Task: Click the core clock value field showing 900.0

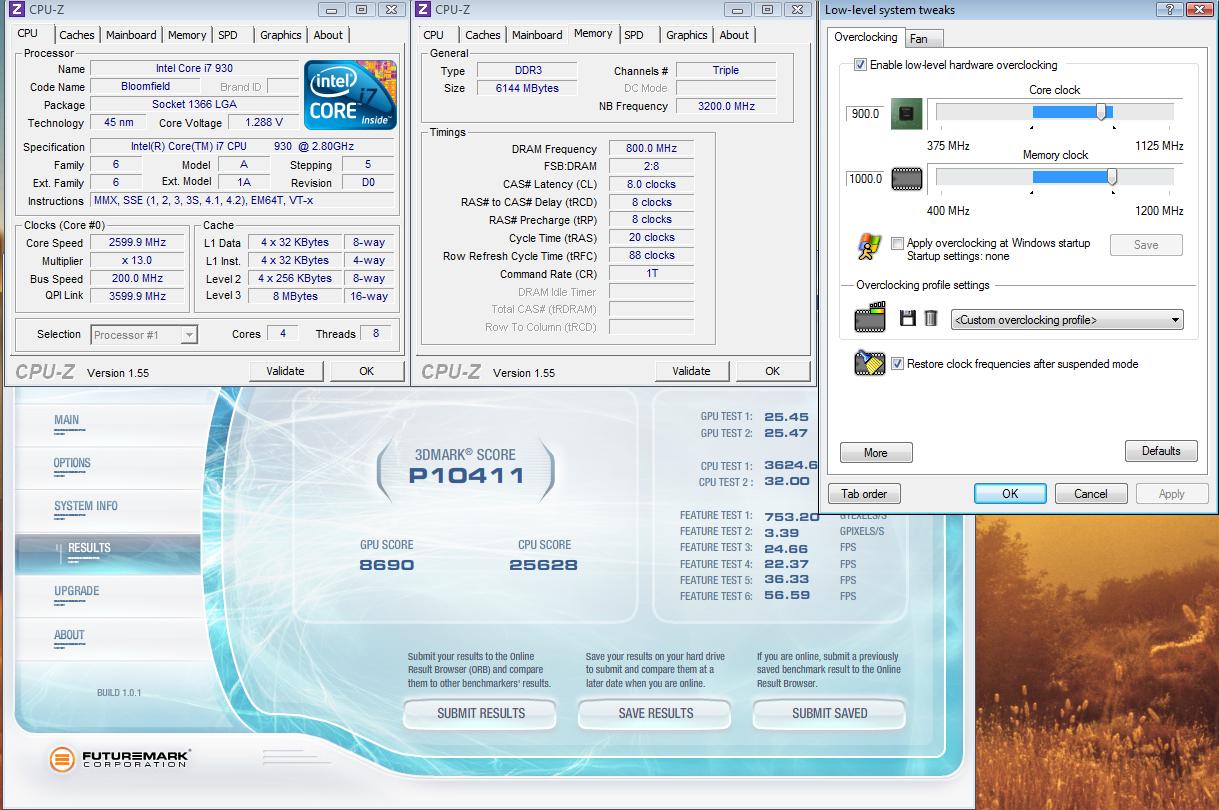Action: coord(865,114)
